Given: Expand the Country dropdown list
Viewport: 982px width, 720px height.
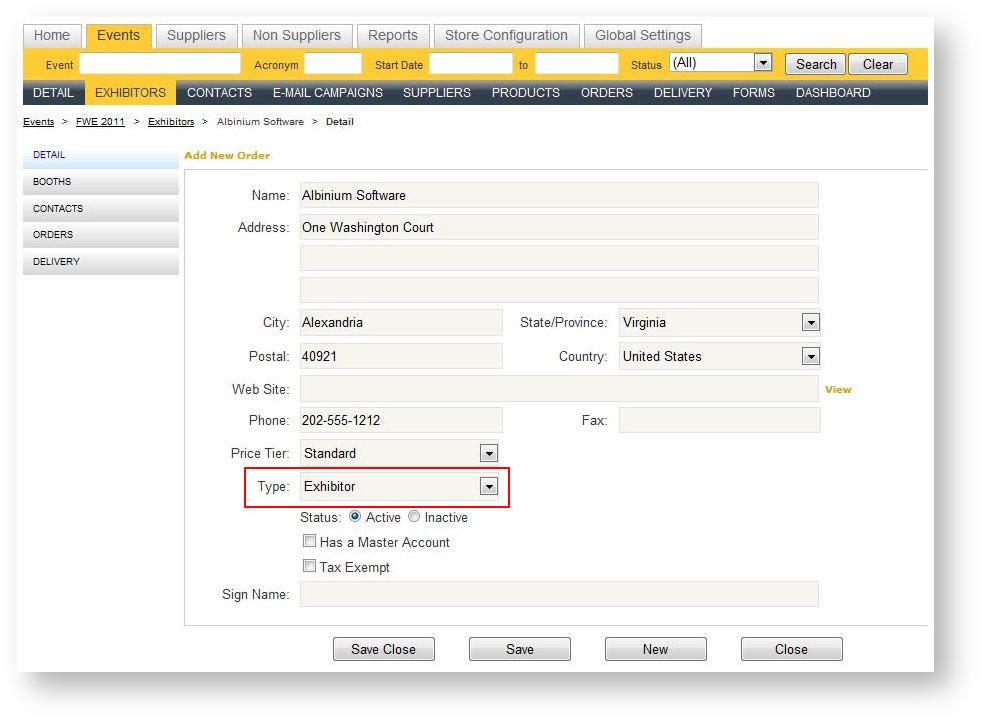Looking at the screenshot, I should [810, 357].
